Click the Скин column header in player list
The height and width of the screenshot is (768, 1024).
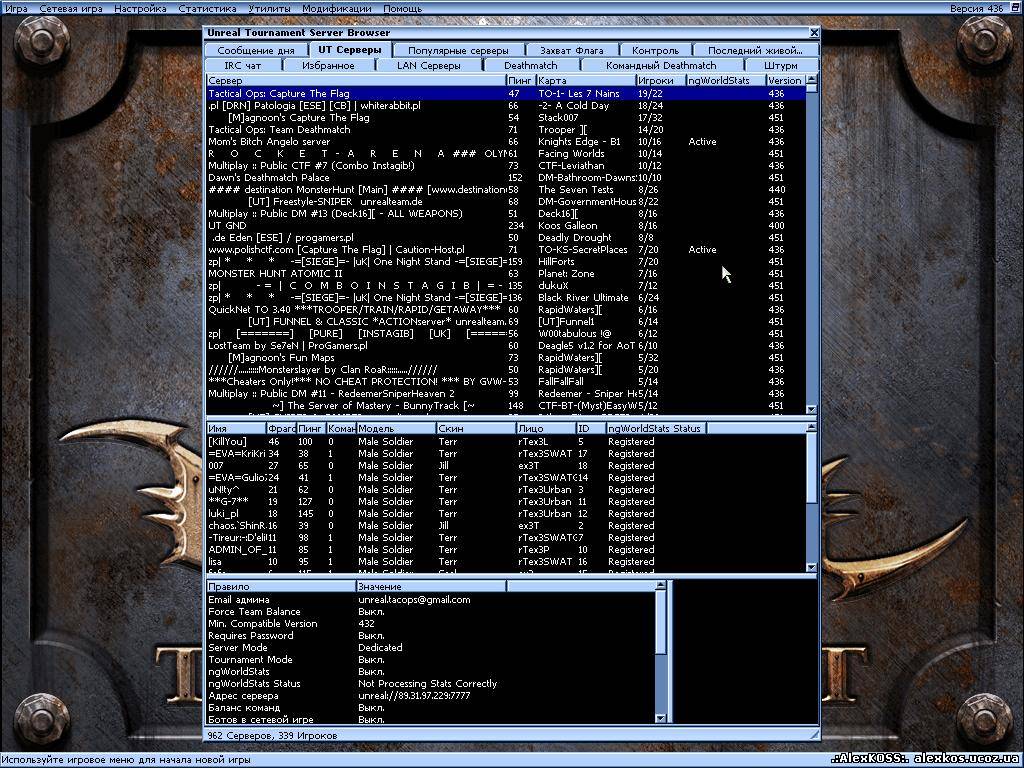pyautogui.click(x=476, y=428)
